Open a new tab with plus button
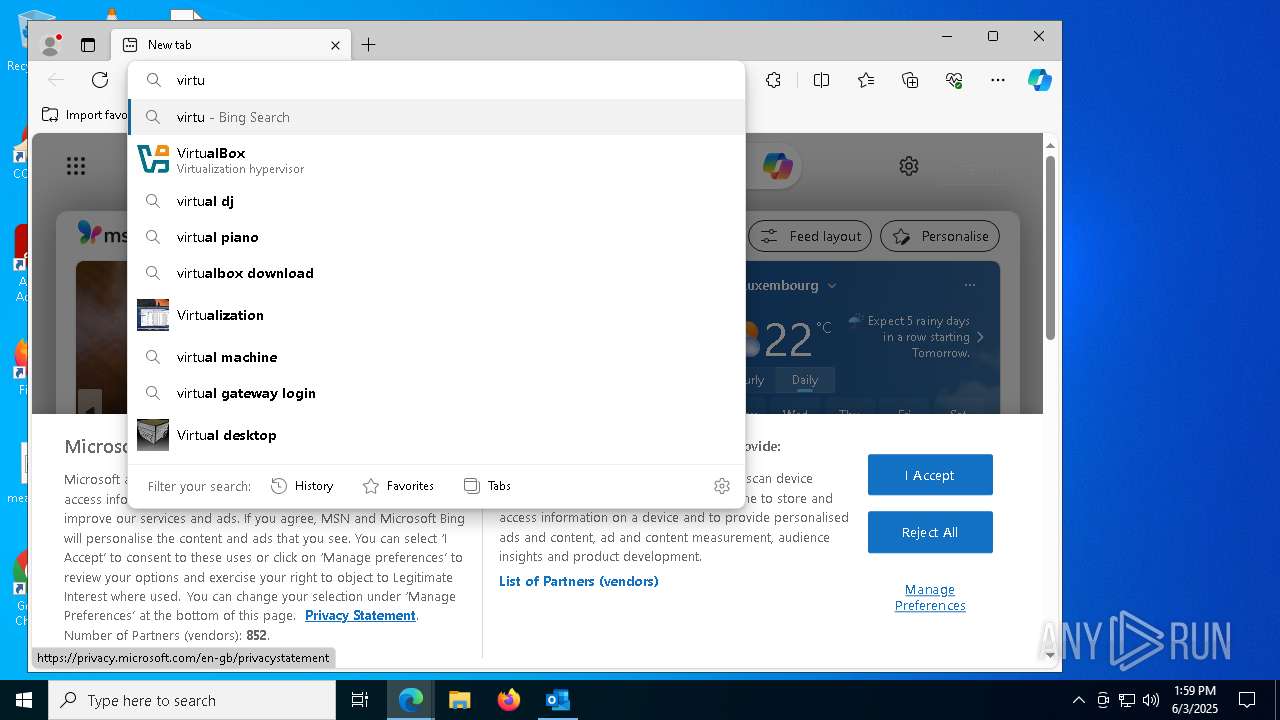 pos(368,45)
